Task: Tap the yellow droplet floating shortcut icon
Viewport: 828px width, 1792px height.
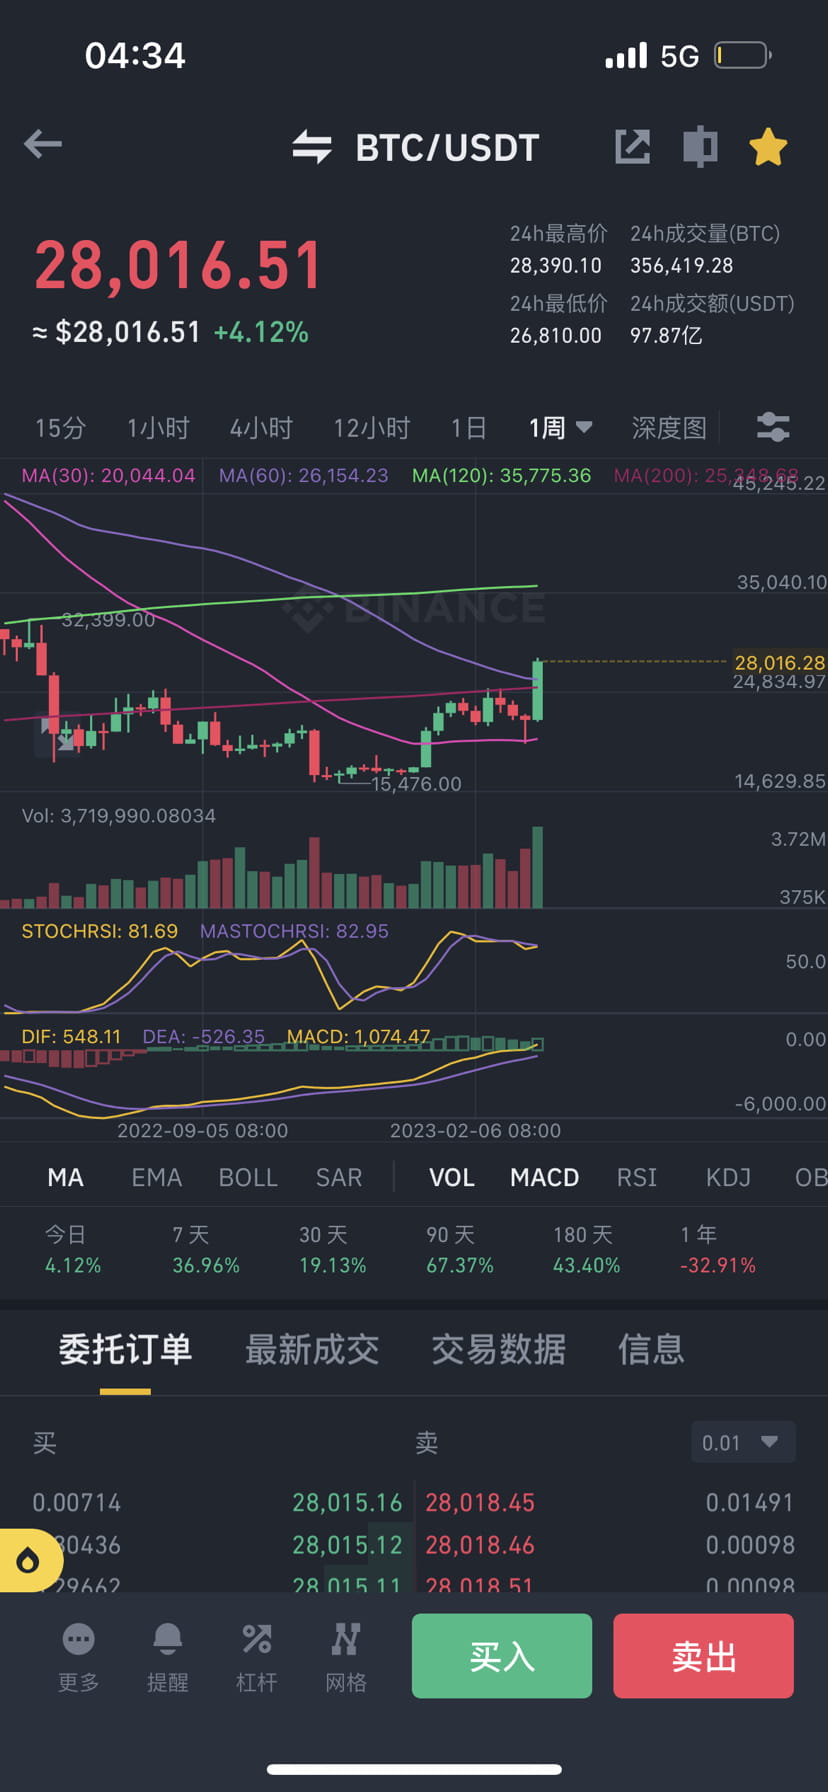Action: [28, 1560]
